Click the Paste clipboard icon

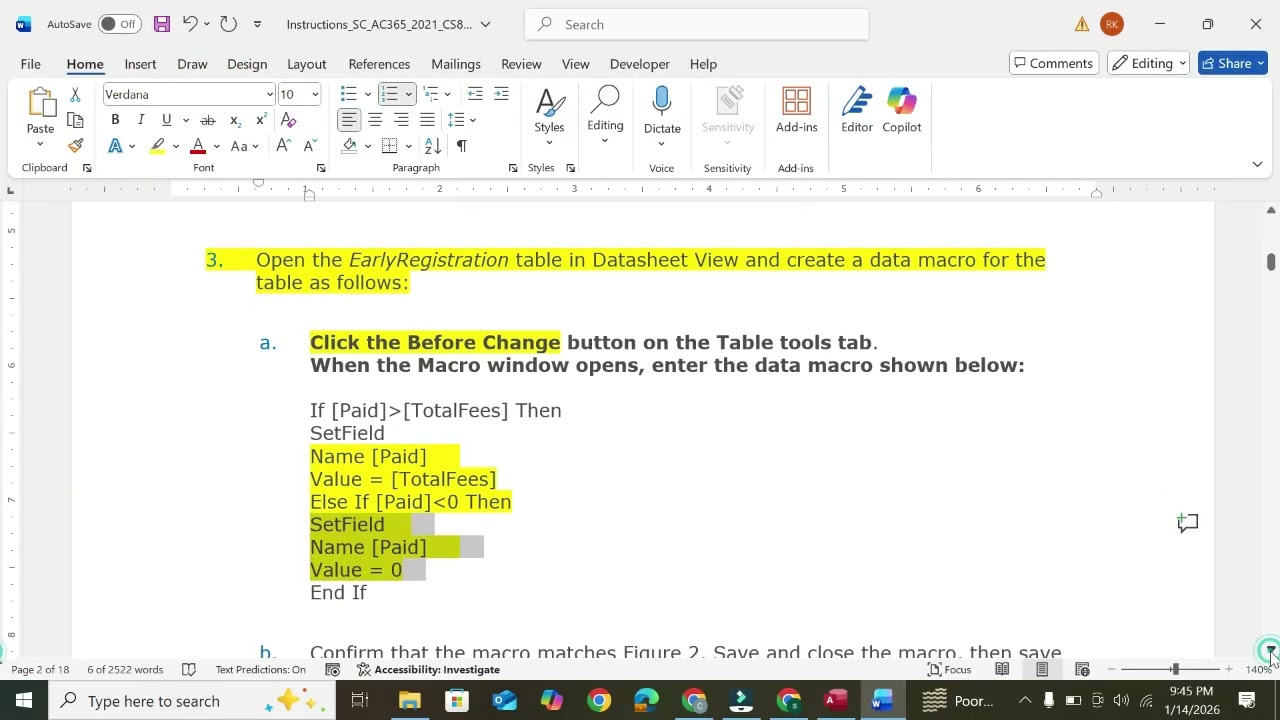41,103
